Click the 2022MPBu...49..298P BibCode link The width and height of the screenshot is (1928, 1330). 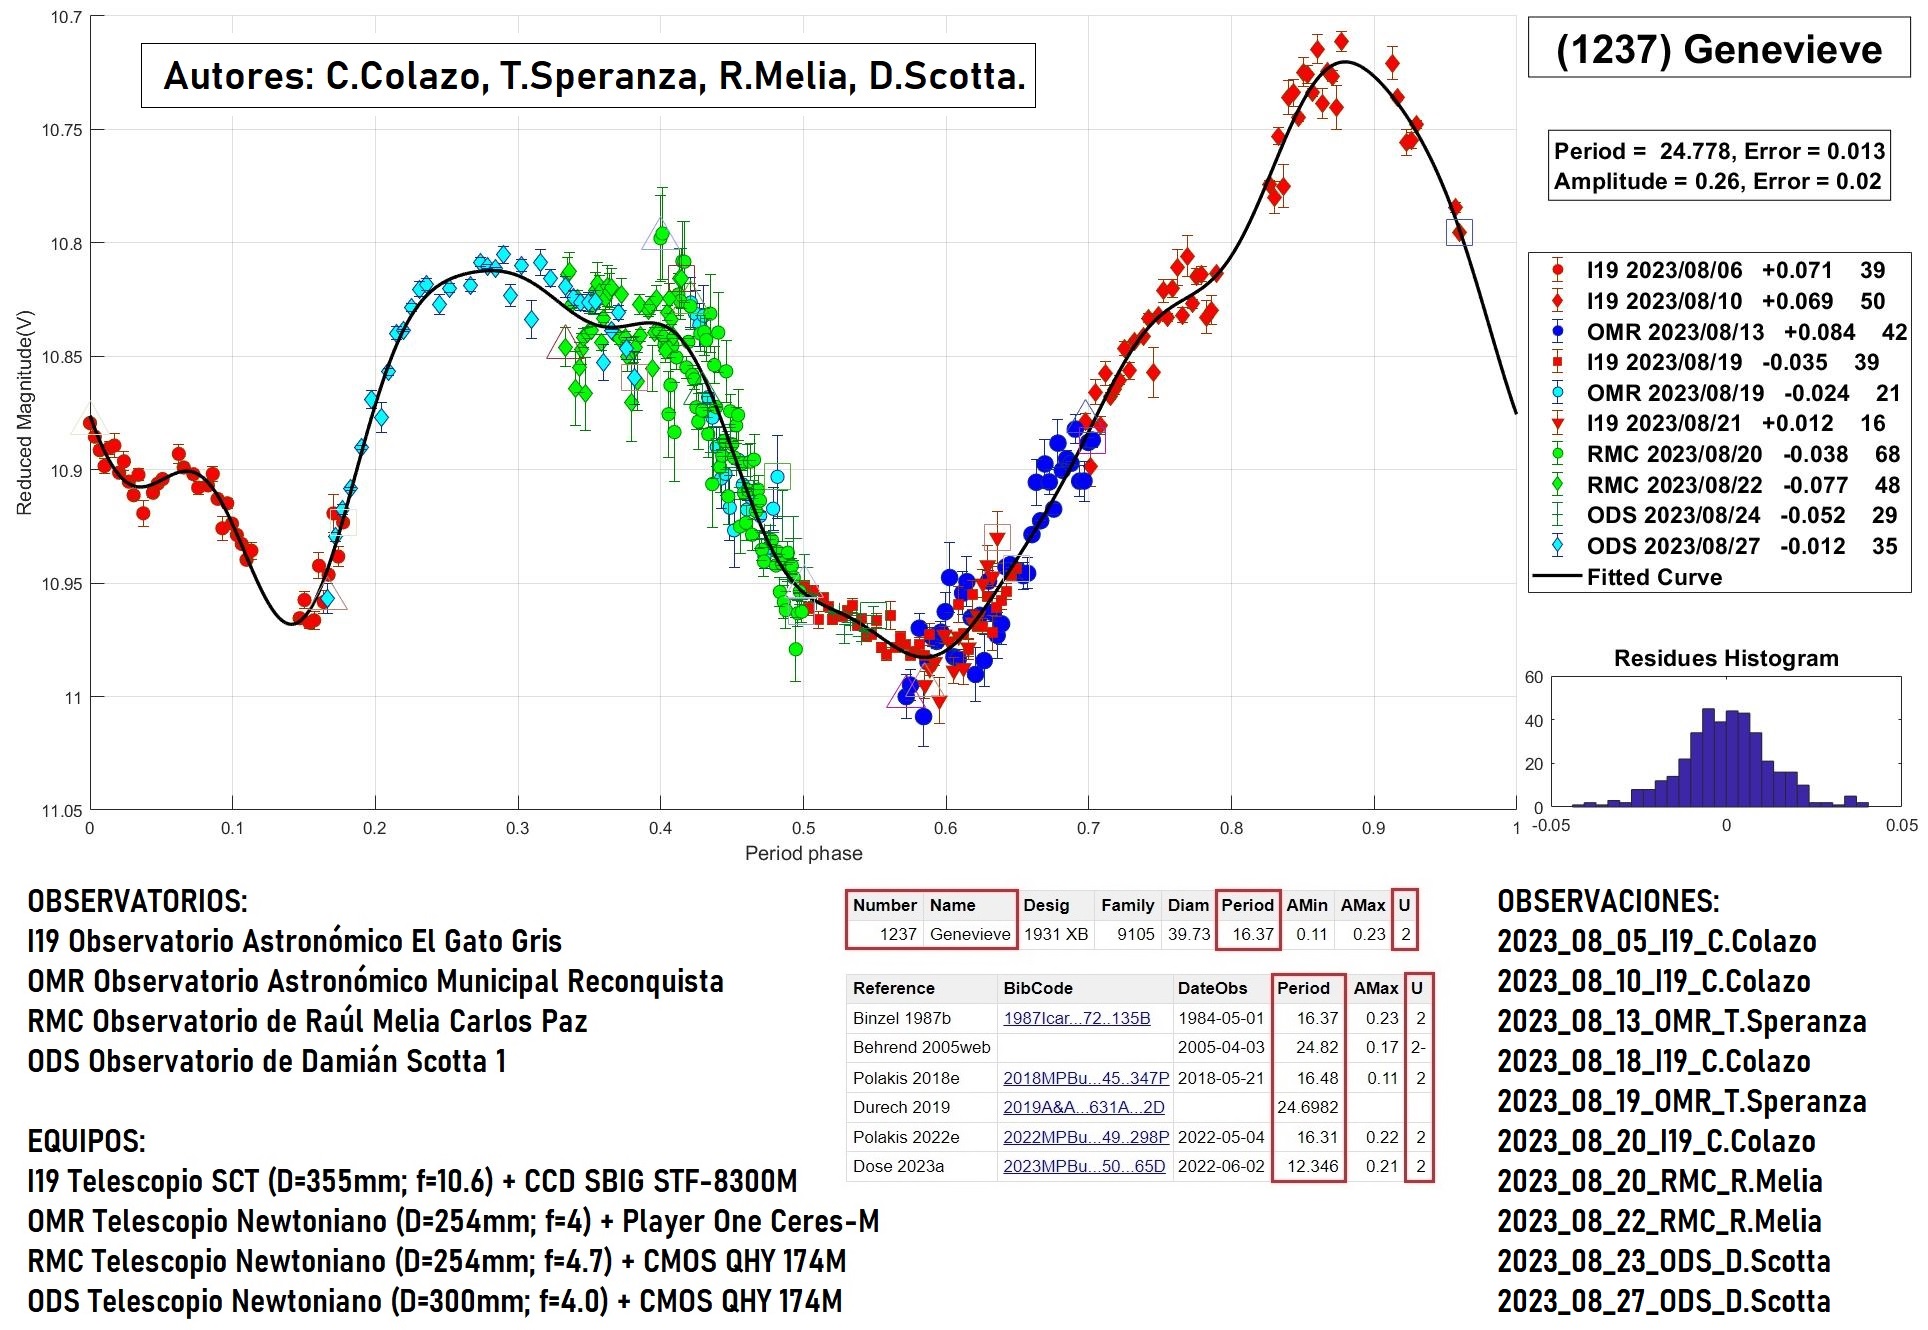tap(1086, 1137)
